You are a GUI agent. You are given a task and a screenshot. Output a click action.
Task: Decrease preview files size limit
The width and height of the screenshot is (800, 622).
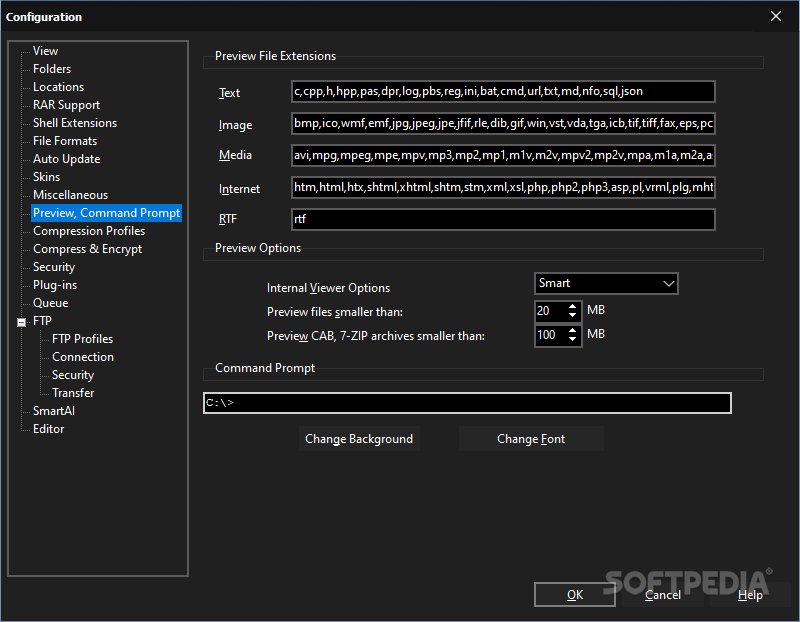572,315
